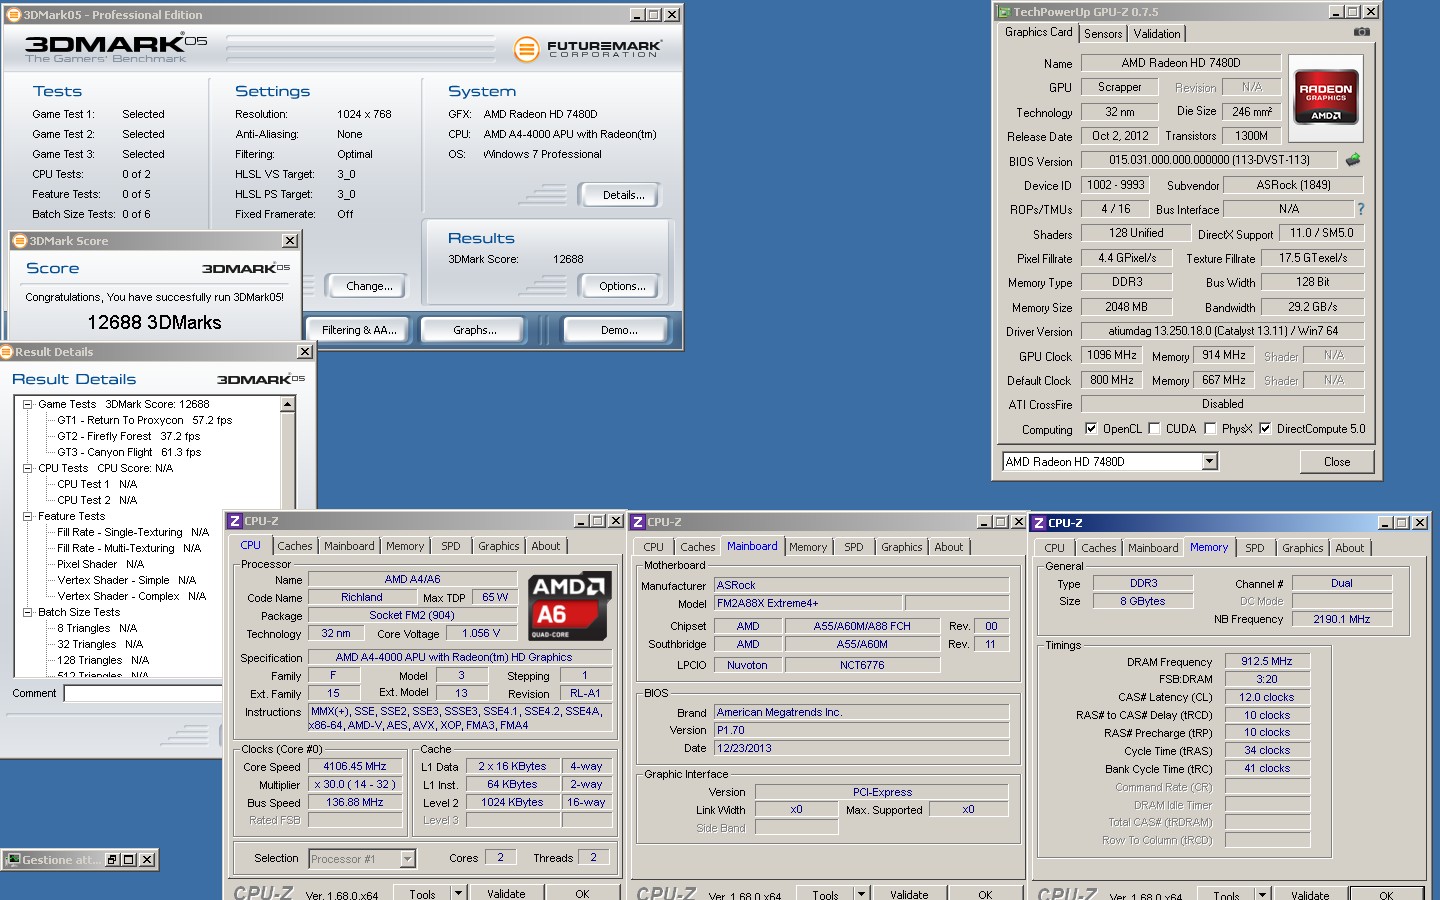Click the CPU-Z icon of the Mainboard window
The image size is (1440, 900).
[x=638, y=522]
